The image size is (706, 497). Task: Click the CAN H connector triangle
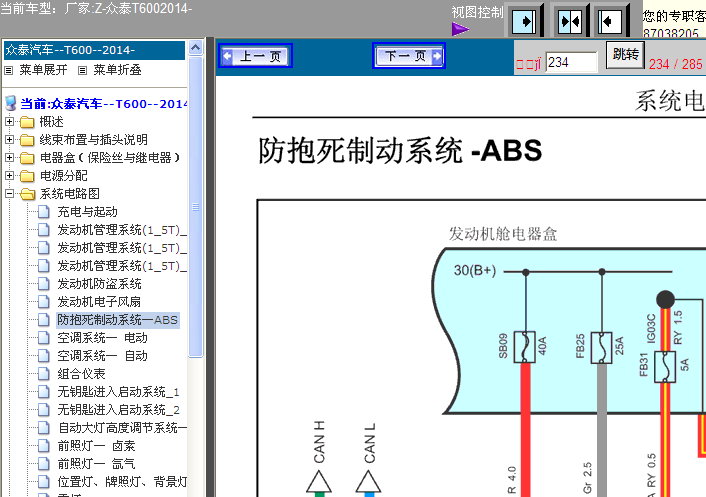pyautogui.click(x=319, y=482)
